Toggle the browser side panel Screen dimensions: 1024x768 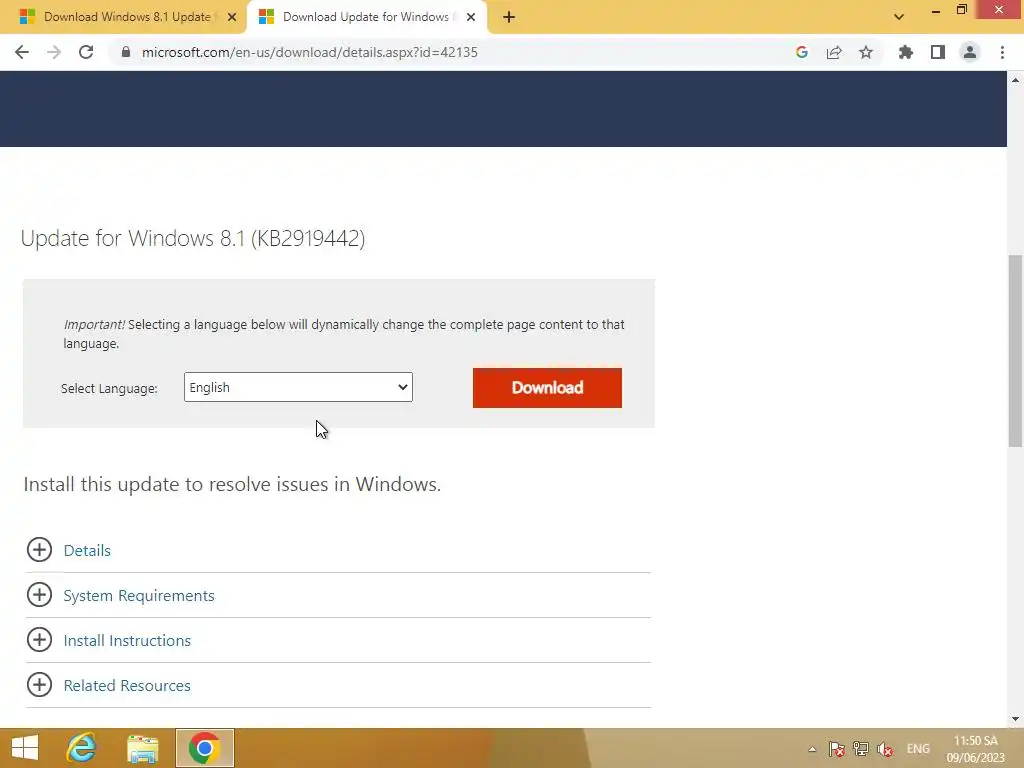(938, 52)
